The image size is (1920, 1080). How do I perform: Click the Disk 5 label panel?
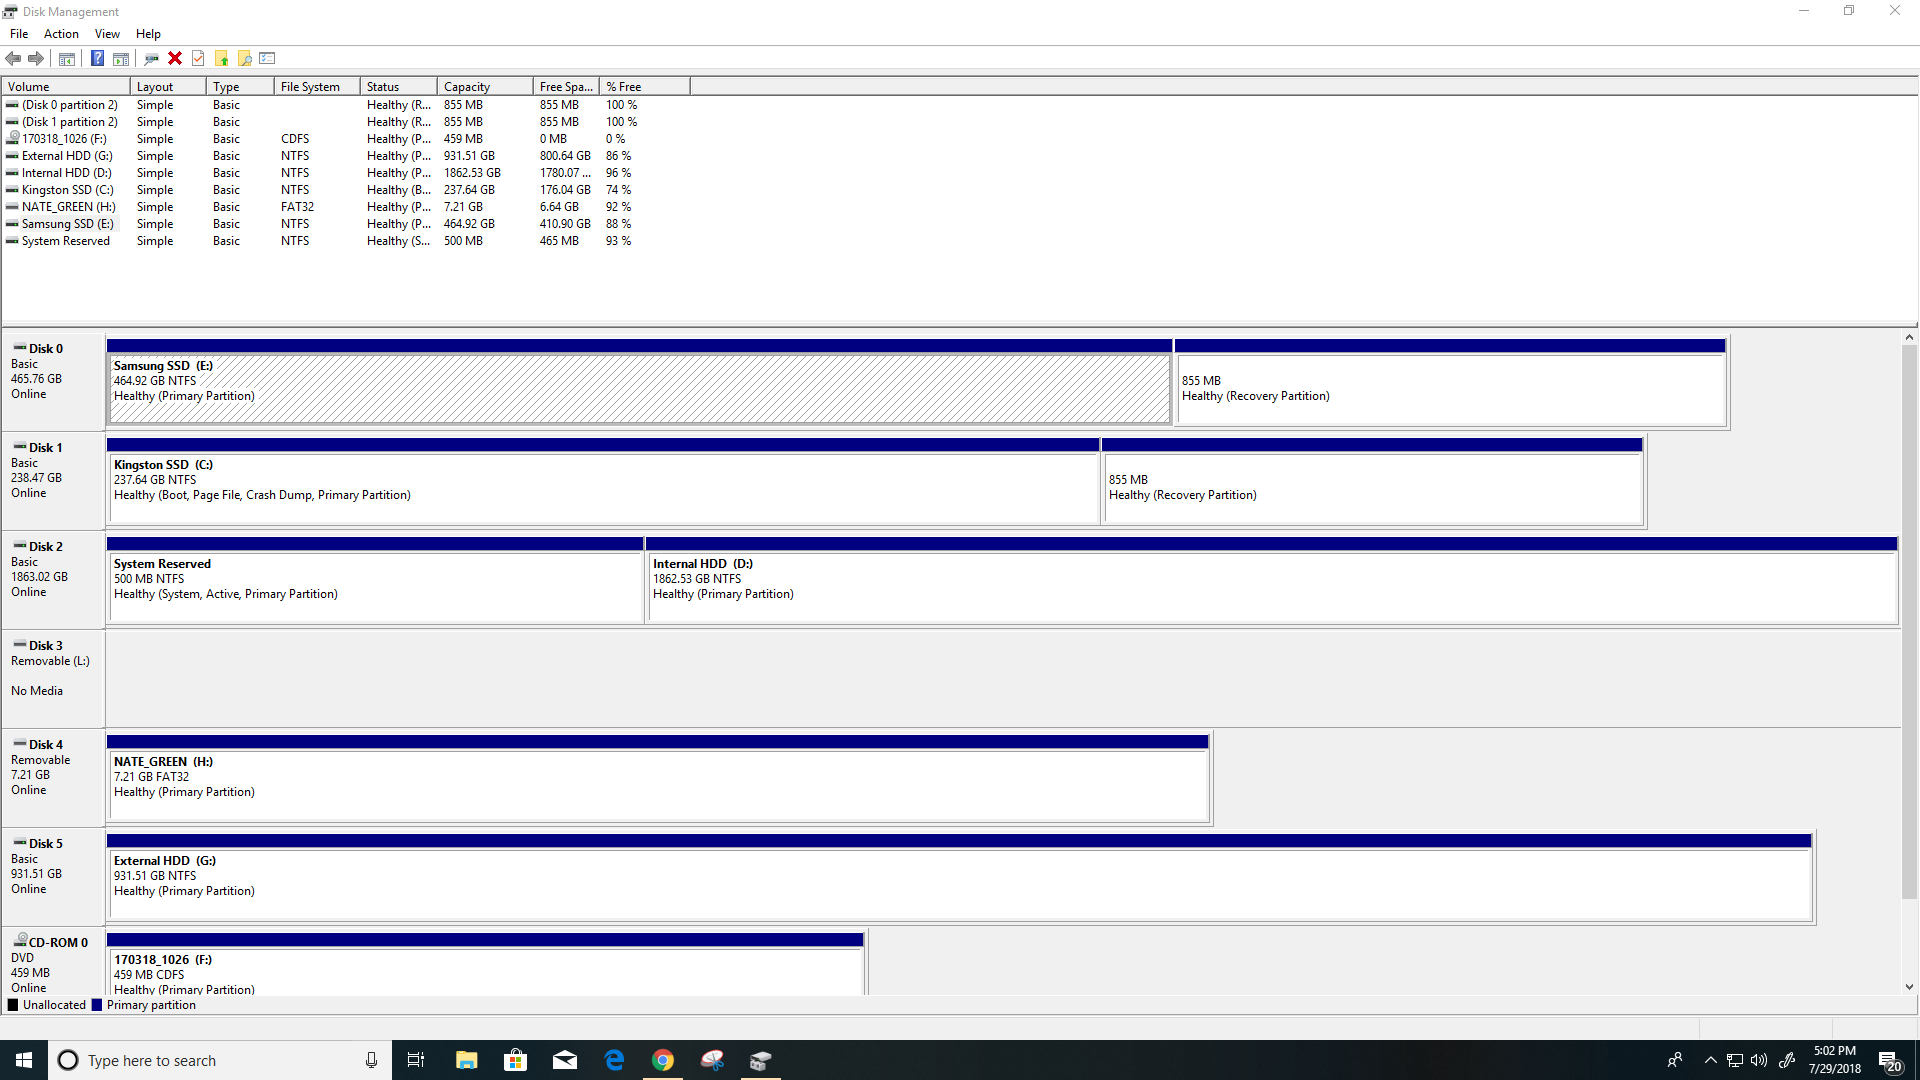(54, 877)
